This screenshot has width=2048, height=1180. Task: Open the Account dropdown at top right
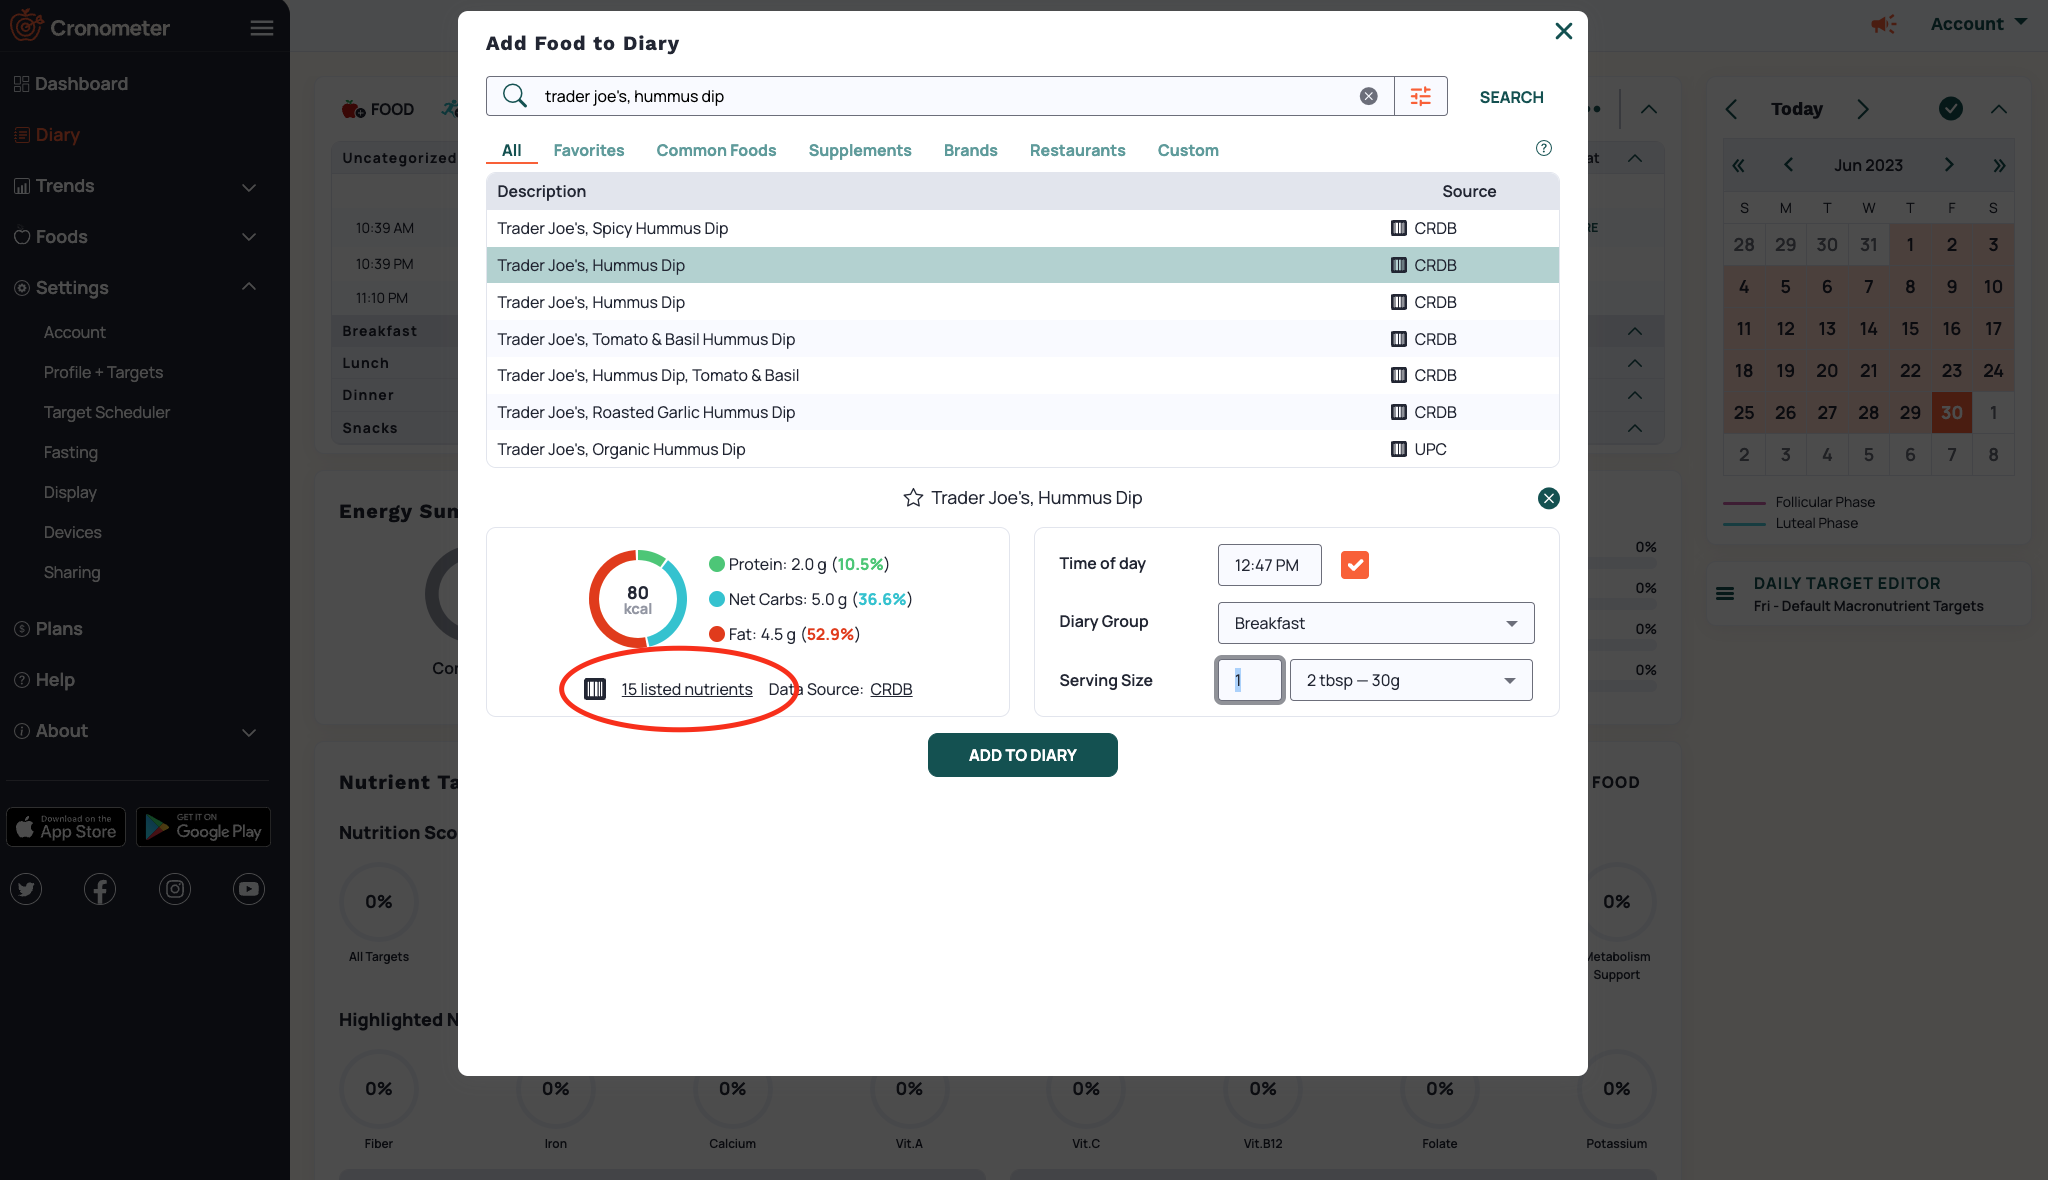tap(1978, 24)
